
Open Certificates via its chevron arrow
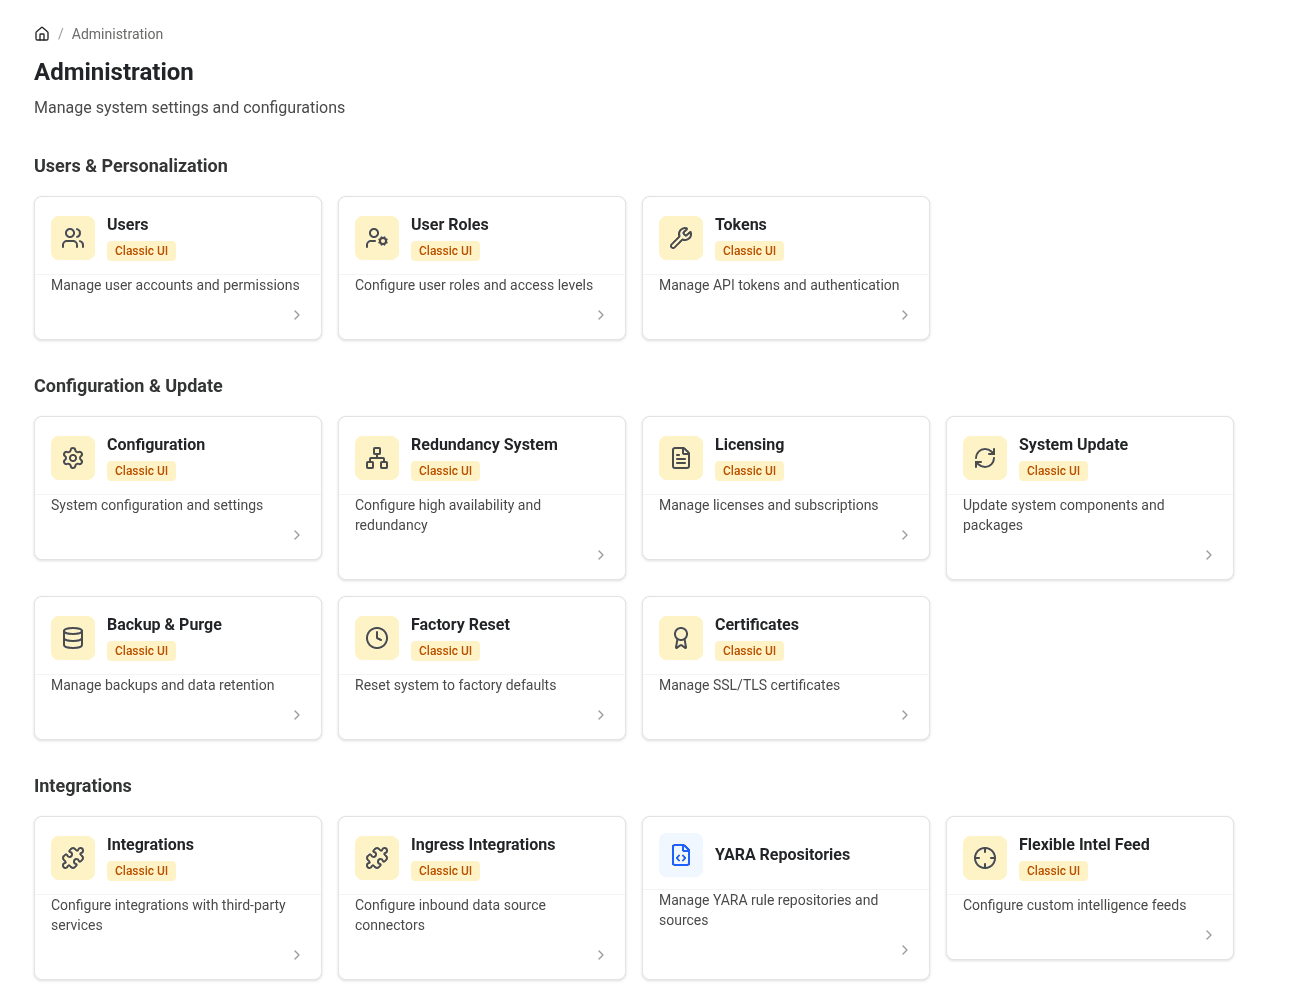pos(905,715)
